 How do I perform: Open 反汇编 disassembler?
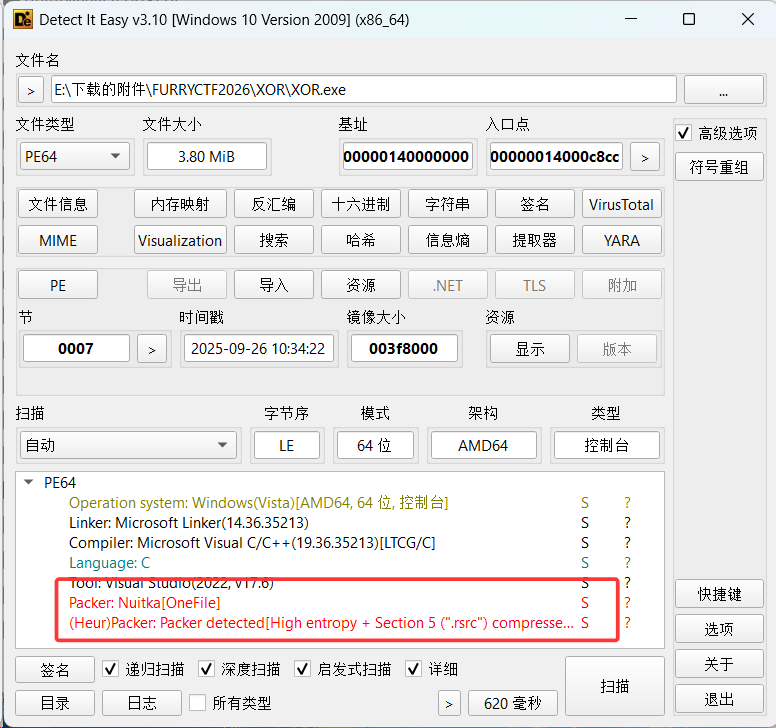point(274,204)
